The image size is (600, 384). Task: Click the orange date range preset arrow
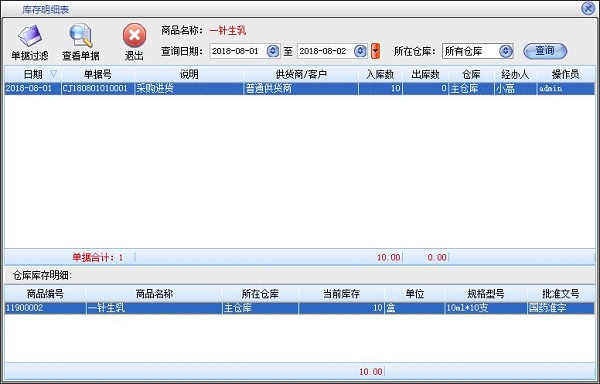(376, 51)
